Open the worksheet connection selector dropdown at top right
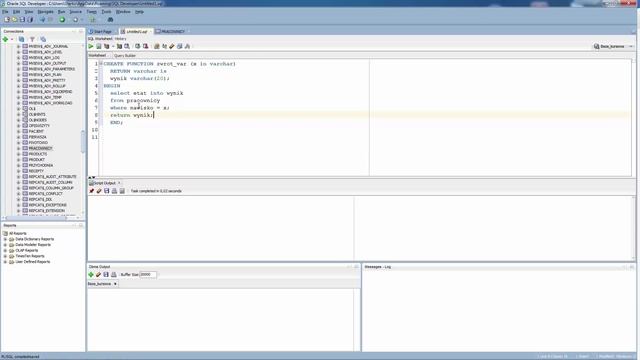 631,47
